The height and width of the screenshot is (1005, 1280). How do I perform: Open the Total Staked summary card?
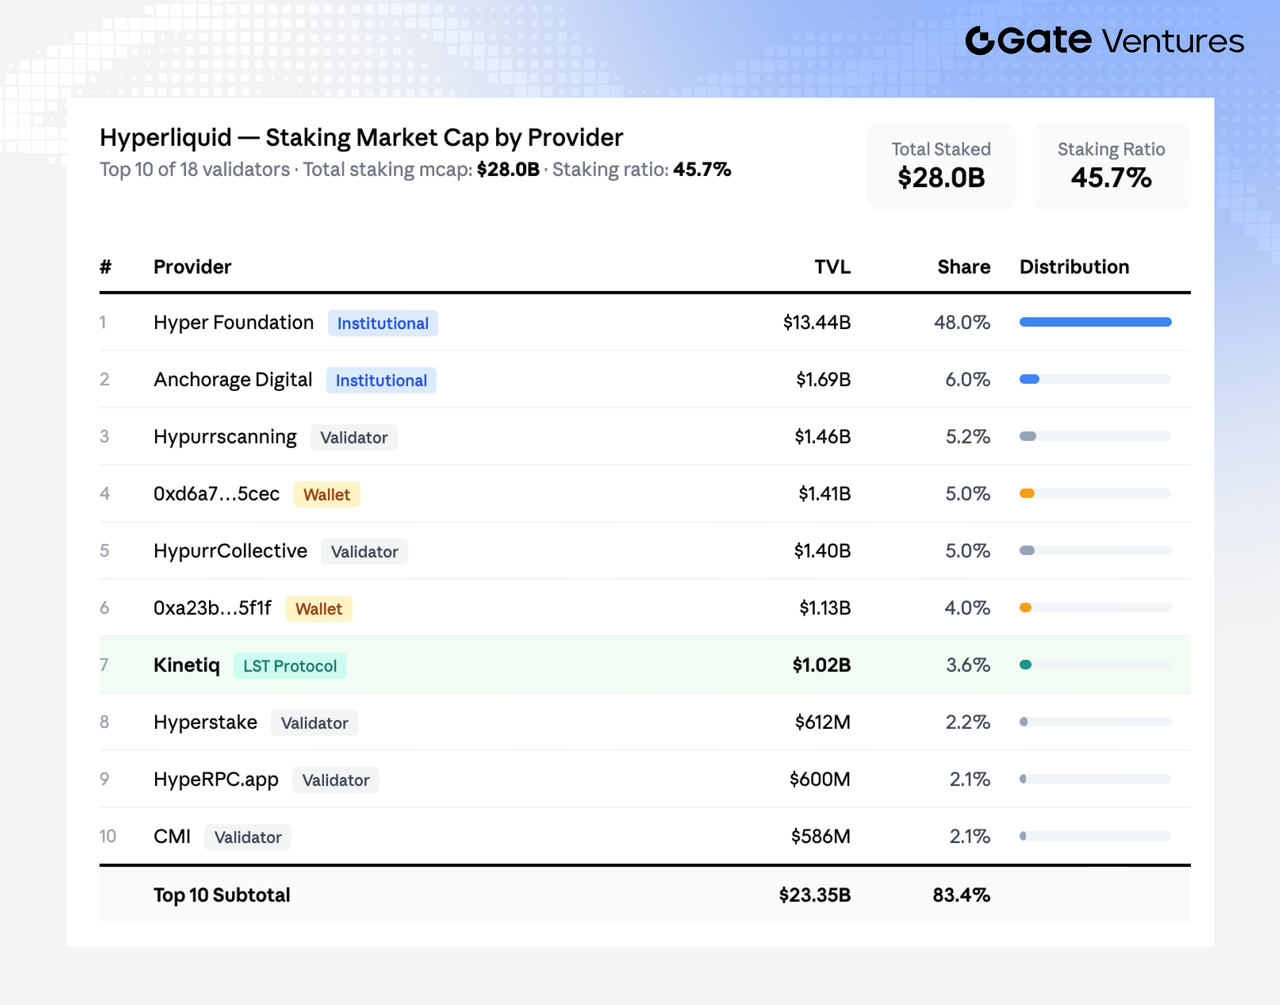tap(941, 166)
